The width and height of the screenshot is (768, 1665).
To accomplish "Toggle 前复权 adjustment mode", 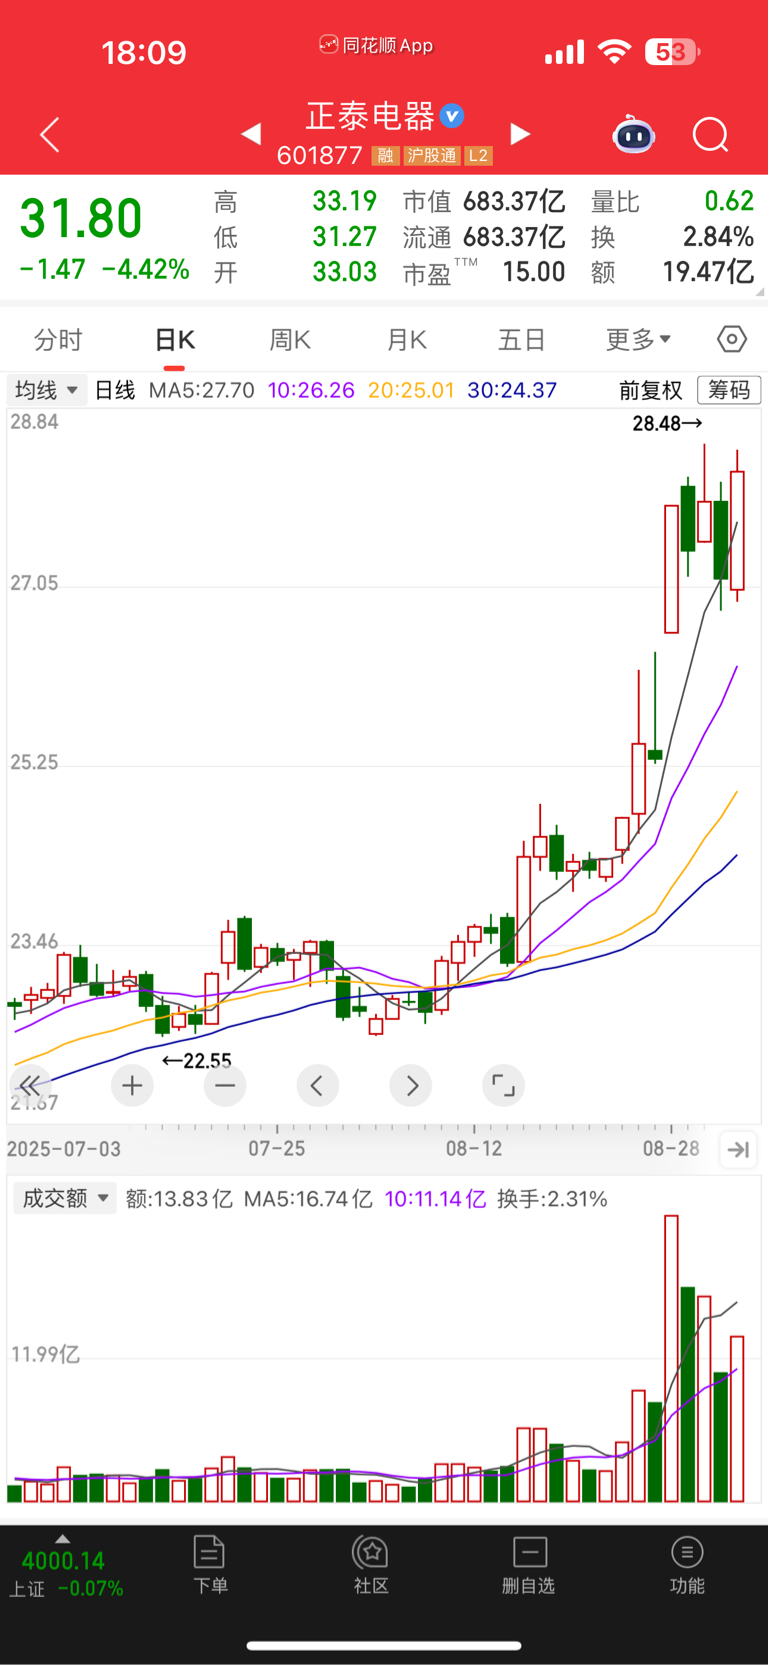I will [x=651, y=390].
